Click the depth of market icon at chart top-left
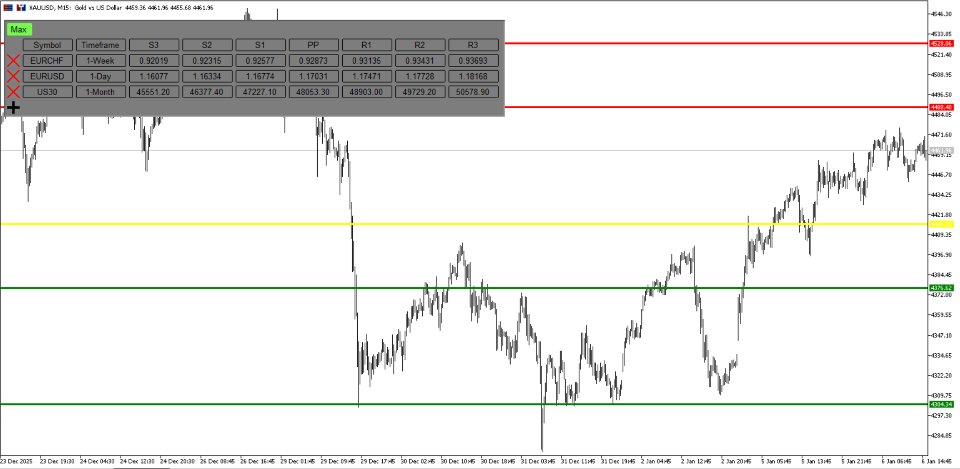Viewport: 960px width, 469px height. 7,7
